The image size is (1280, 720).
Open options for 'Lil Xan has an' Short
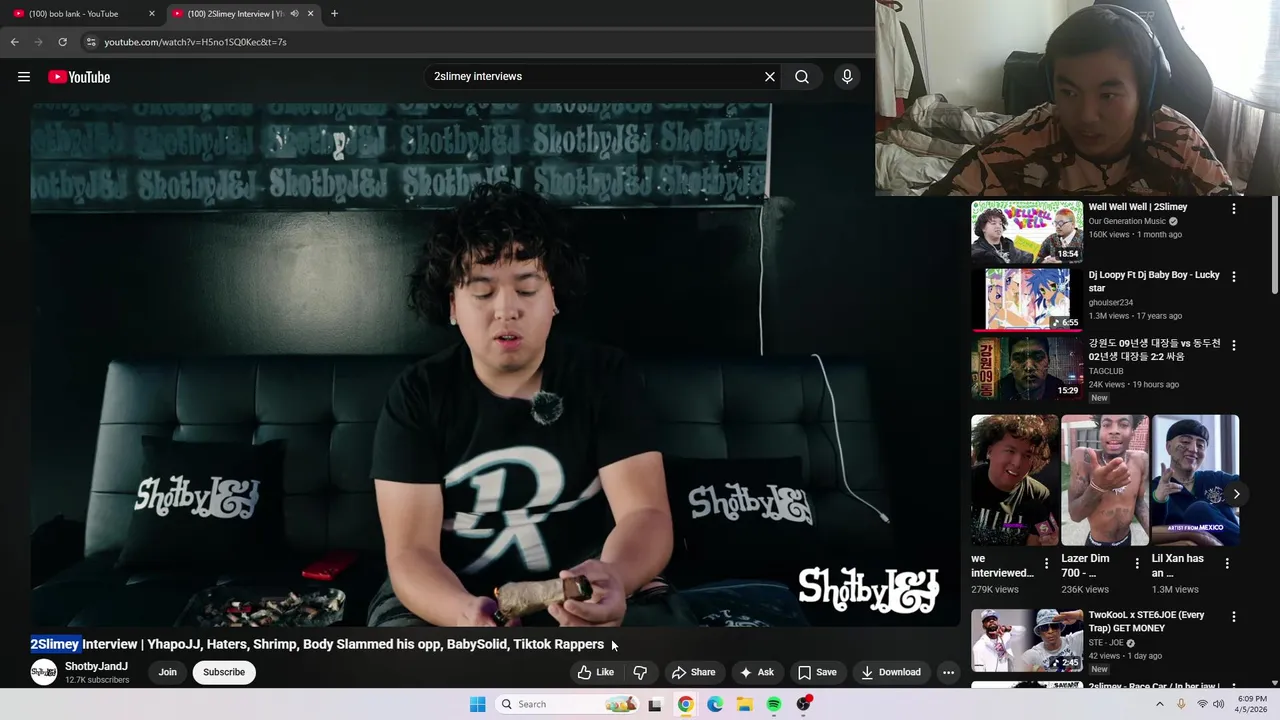(x=1227, y=564)
